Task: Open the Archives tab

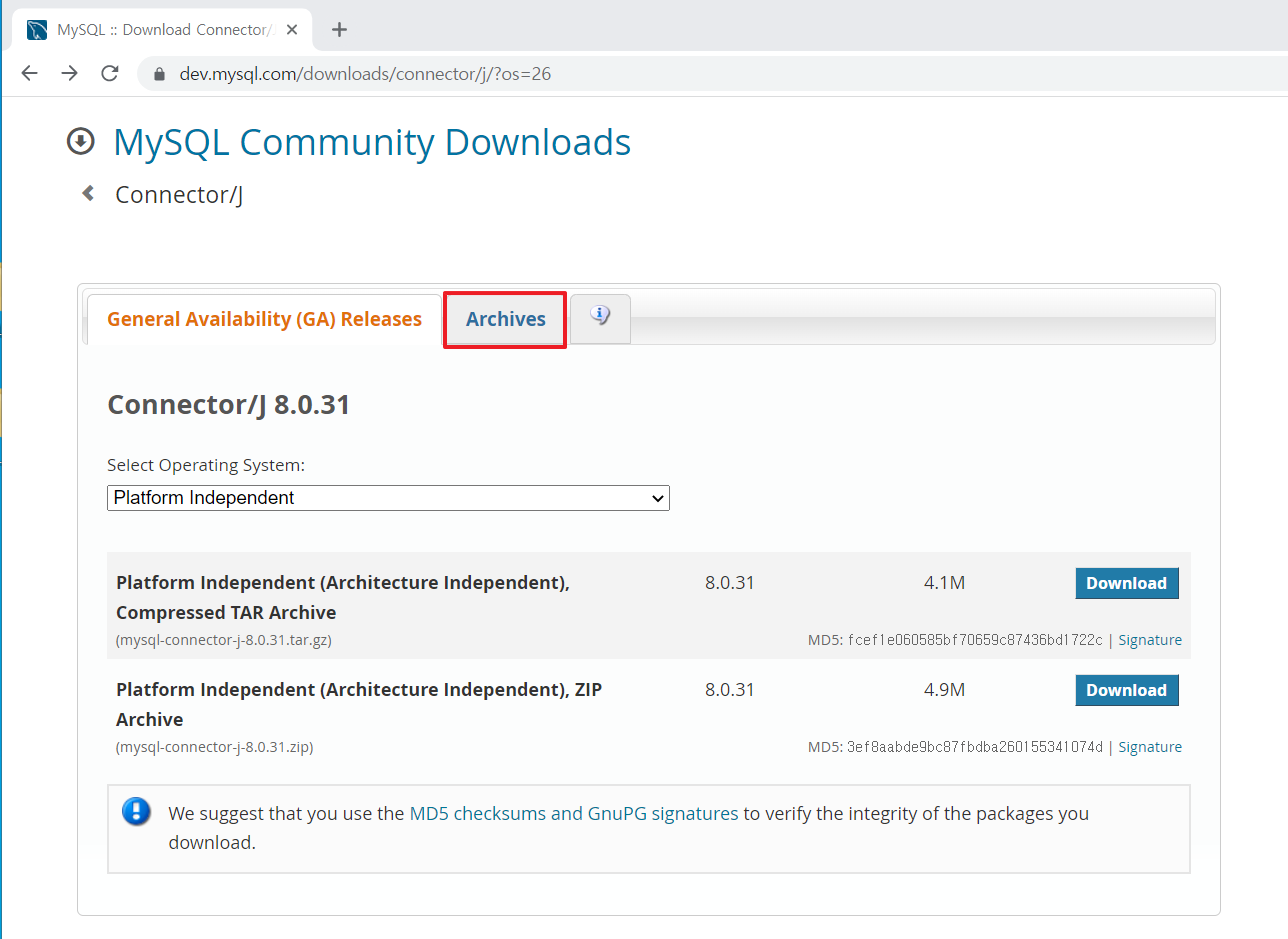Action: point(506,319)
